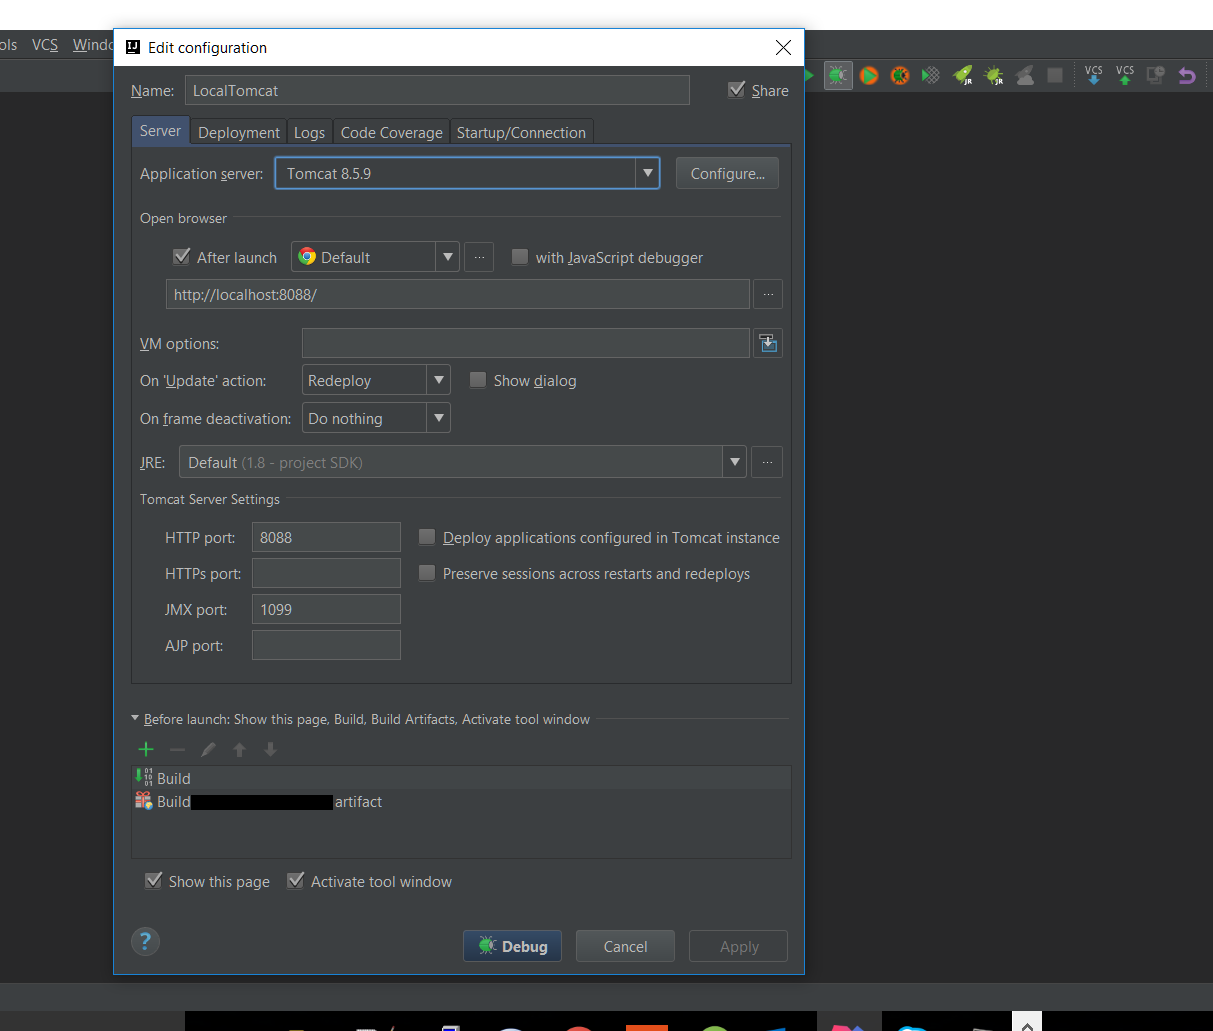
Task: Click the Move Up arrow icon
Action: [239, 749]
